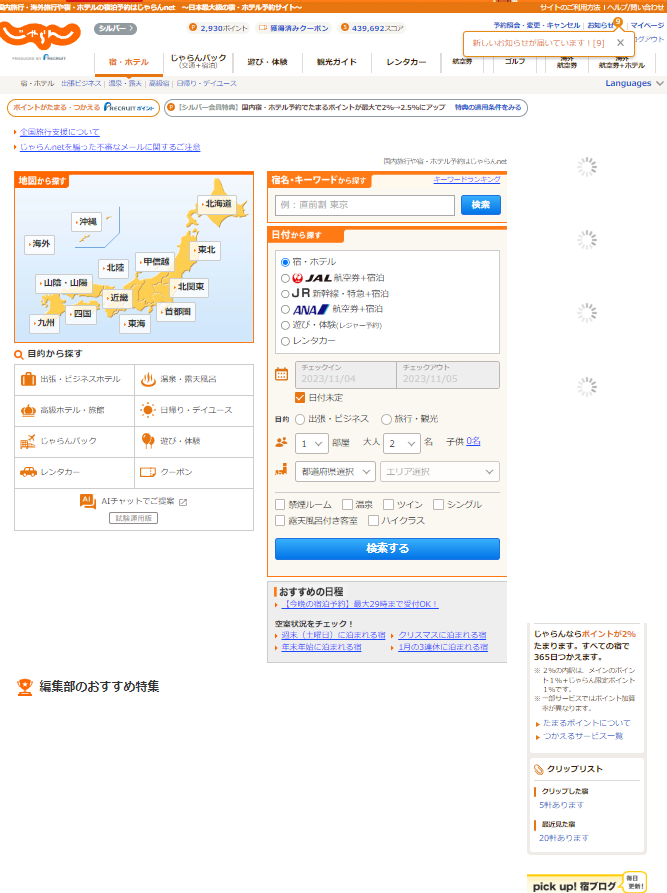Screen dimensions: 667x893
Task: Select the 宿・ホテル radio button
Action: coord(285,263)
